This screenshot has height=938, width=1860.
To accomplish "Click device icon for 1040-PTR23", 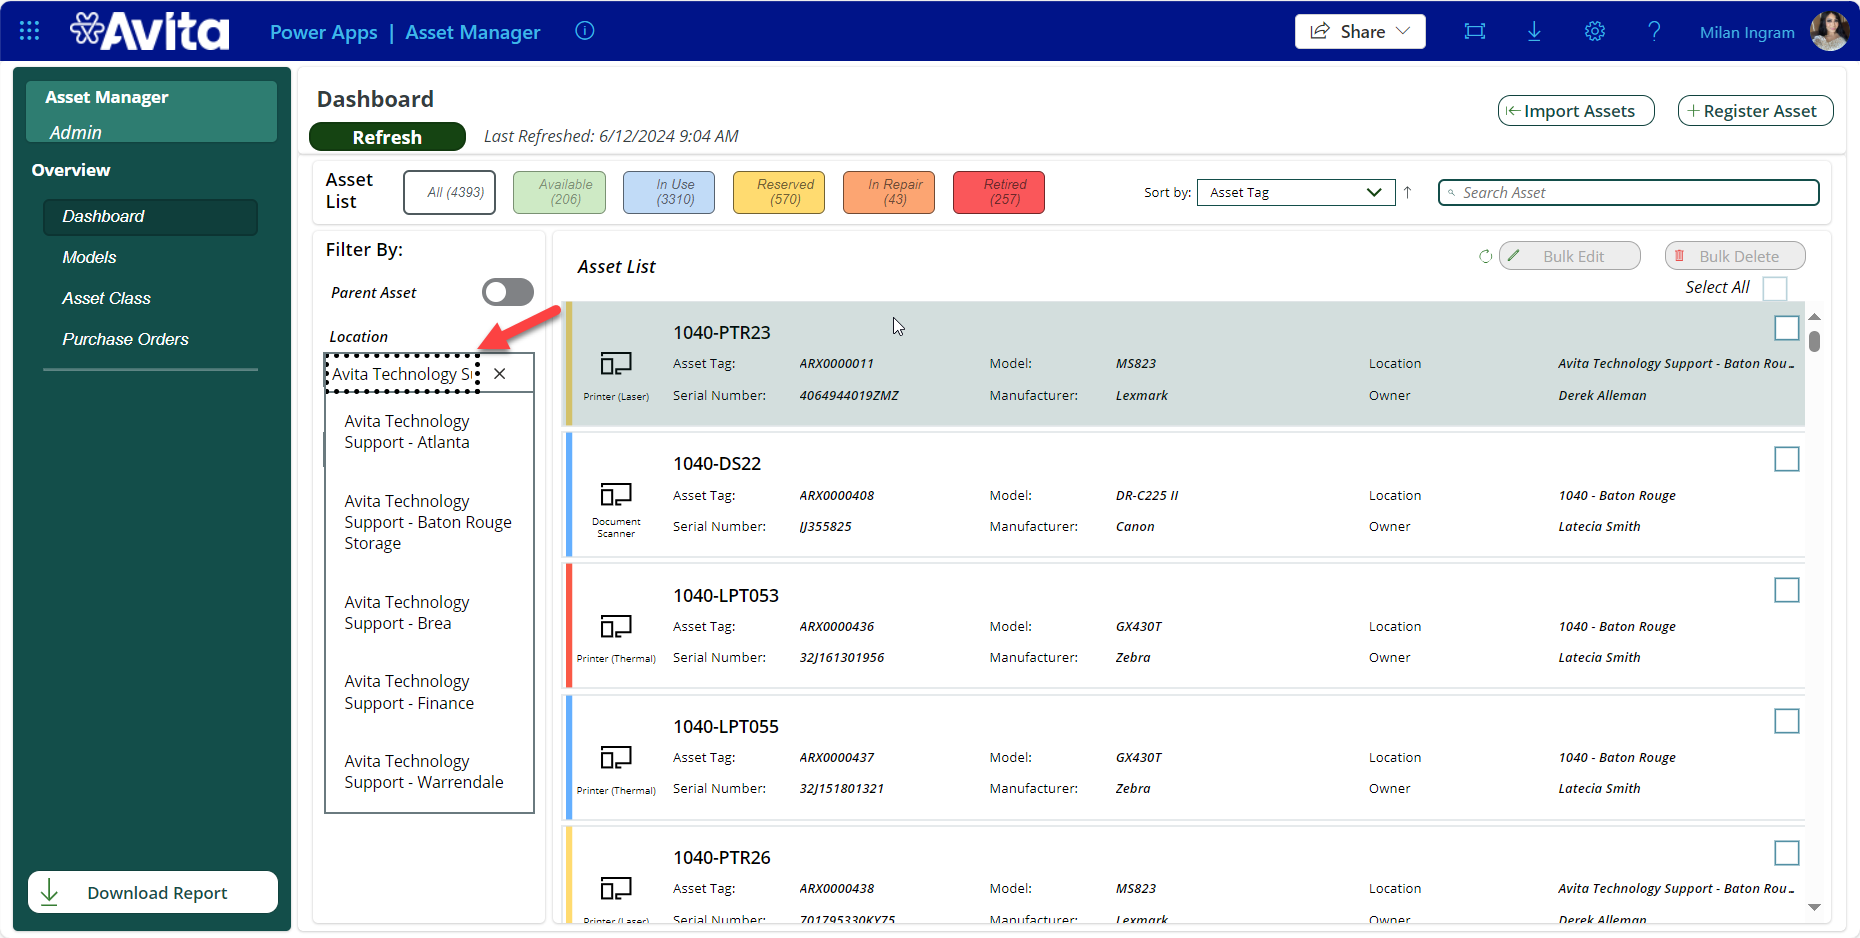I will [x=616, y=362].
